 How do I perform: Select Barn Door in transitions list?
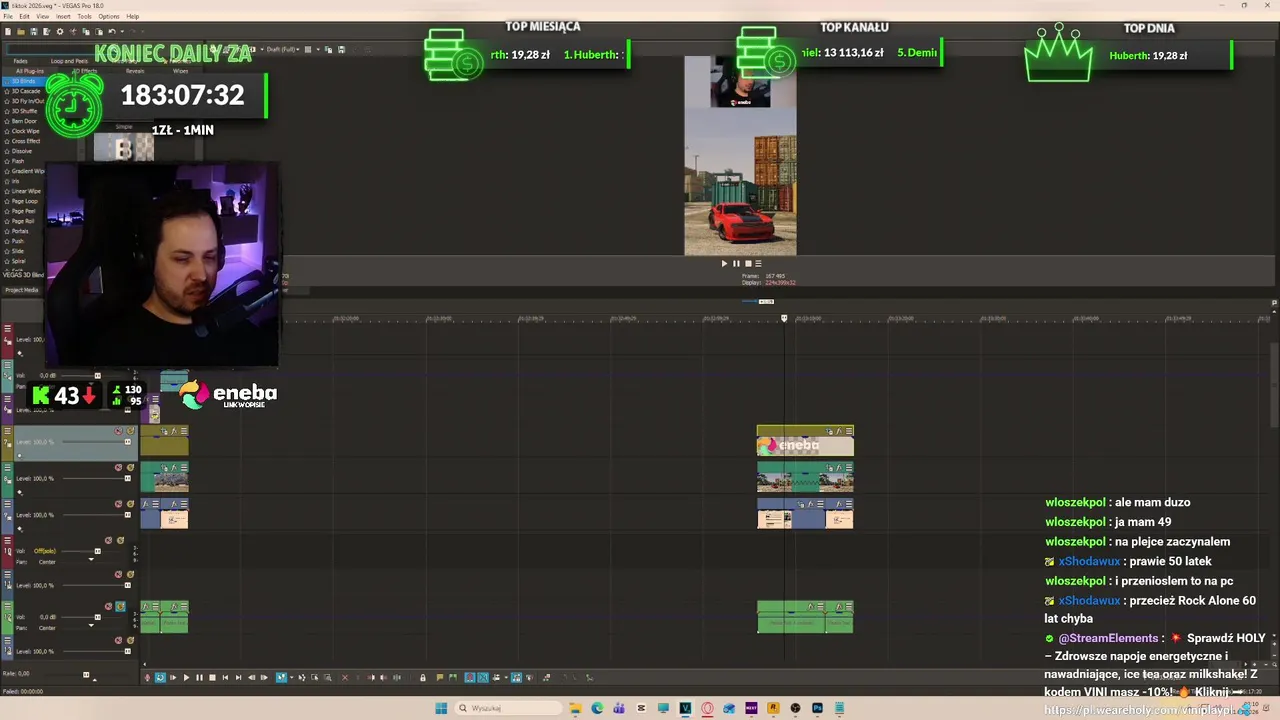pos(24,121)
